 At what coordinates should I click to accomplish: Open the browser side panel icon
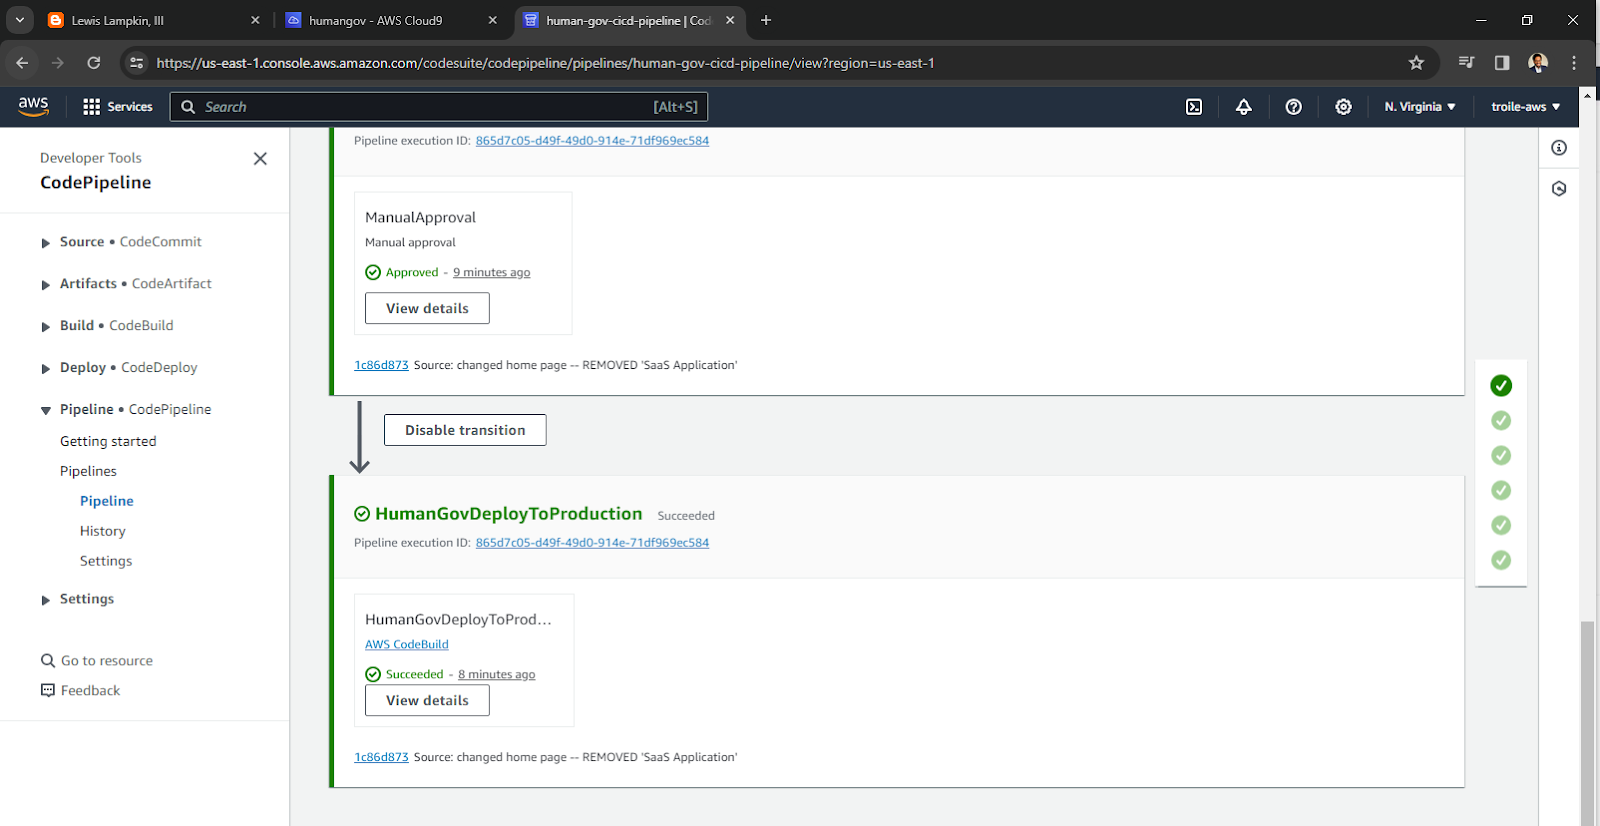point(1502,63)
